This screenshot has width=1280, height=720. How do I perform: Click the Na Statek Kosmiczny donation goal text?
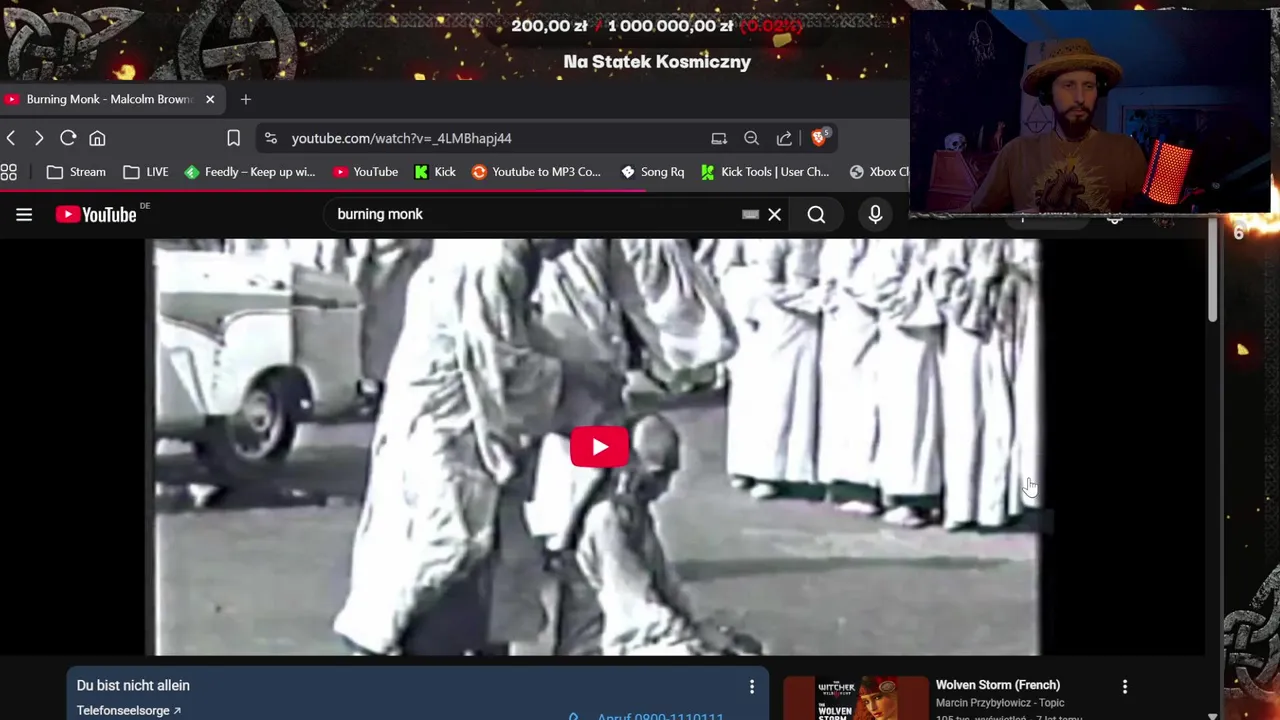coord(657,62)
